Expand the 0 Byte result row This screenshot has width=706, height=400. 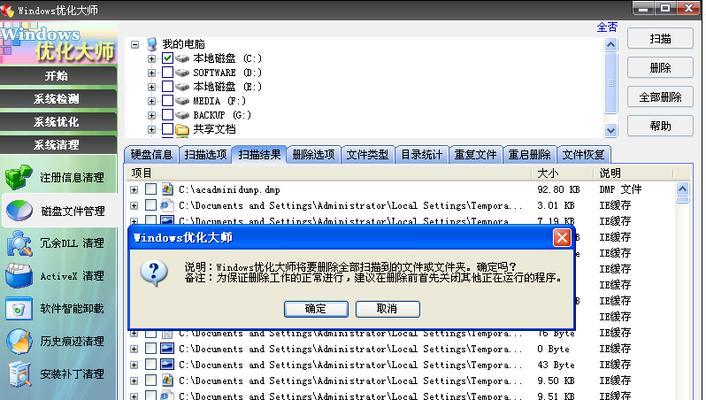134,349
